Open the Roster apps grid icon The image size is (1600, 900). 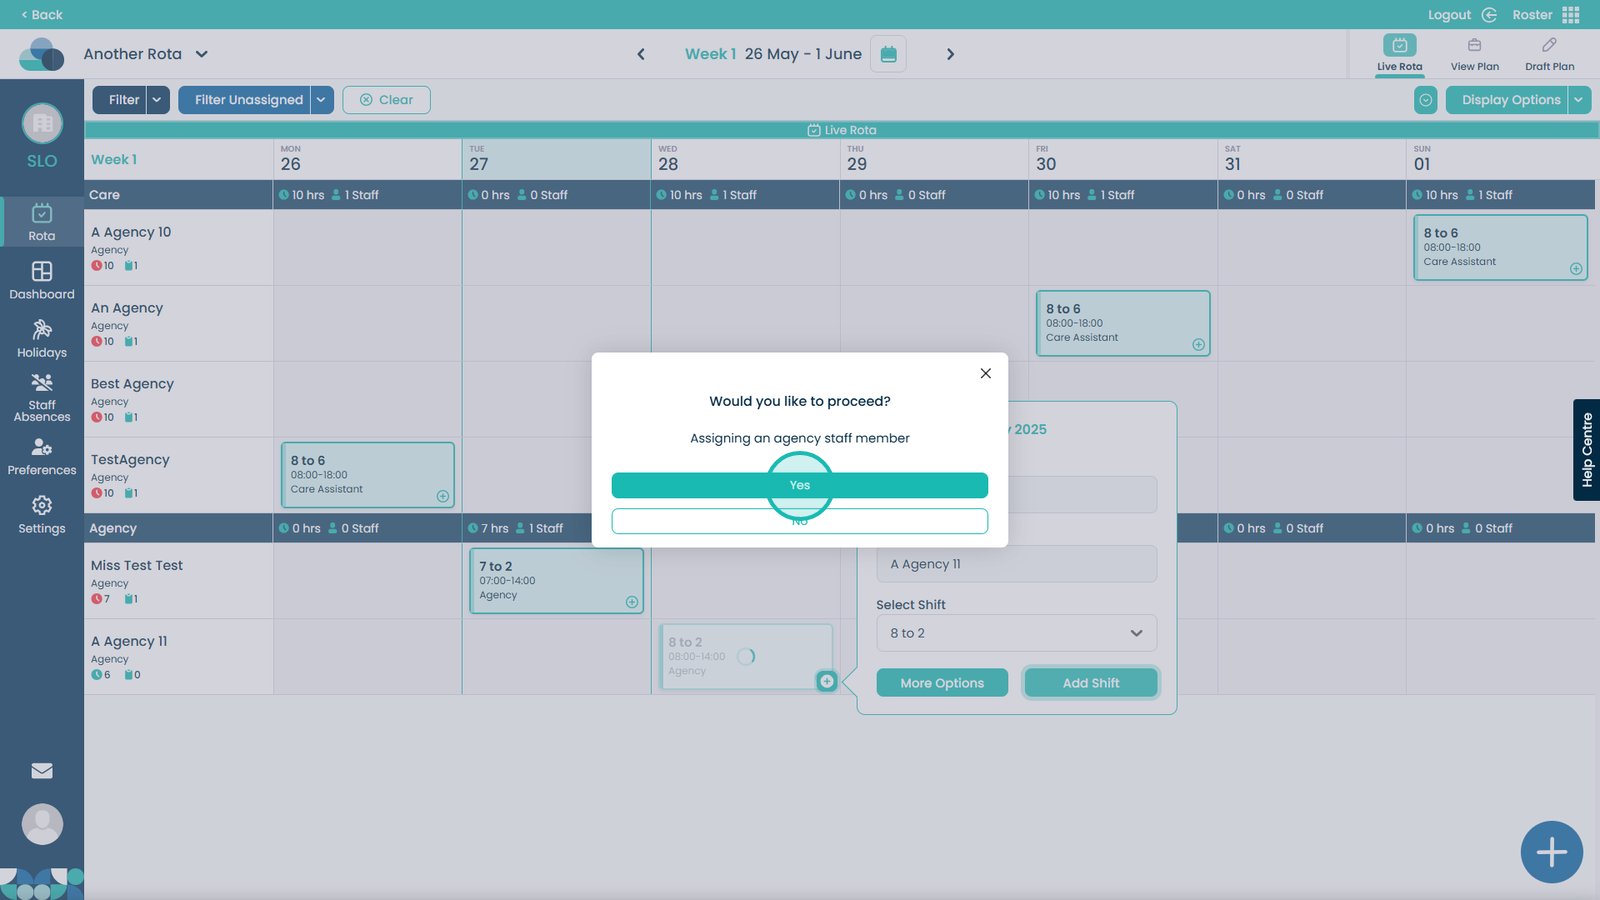click(x=1571, y=15)
